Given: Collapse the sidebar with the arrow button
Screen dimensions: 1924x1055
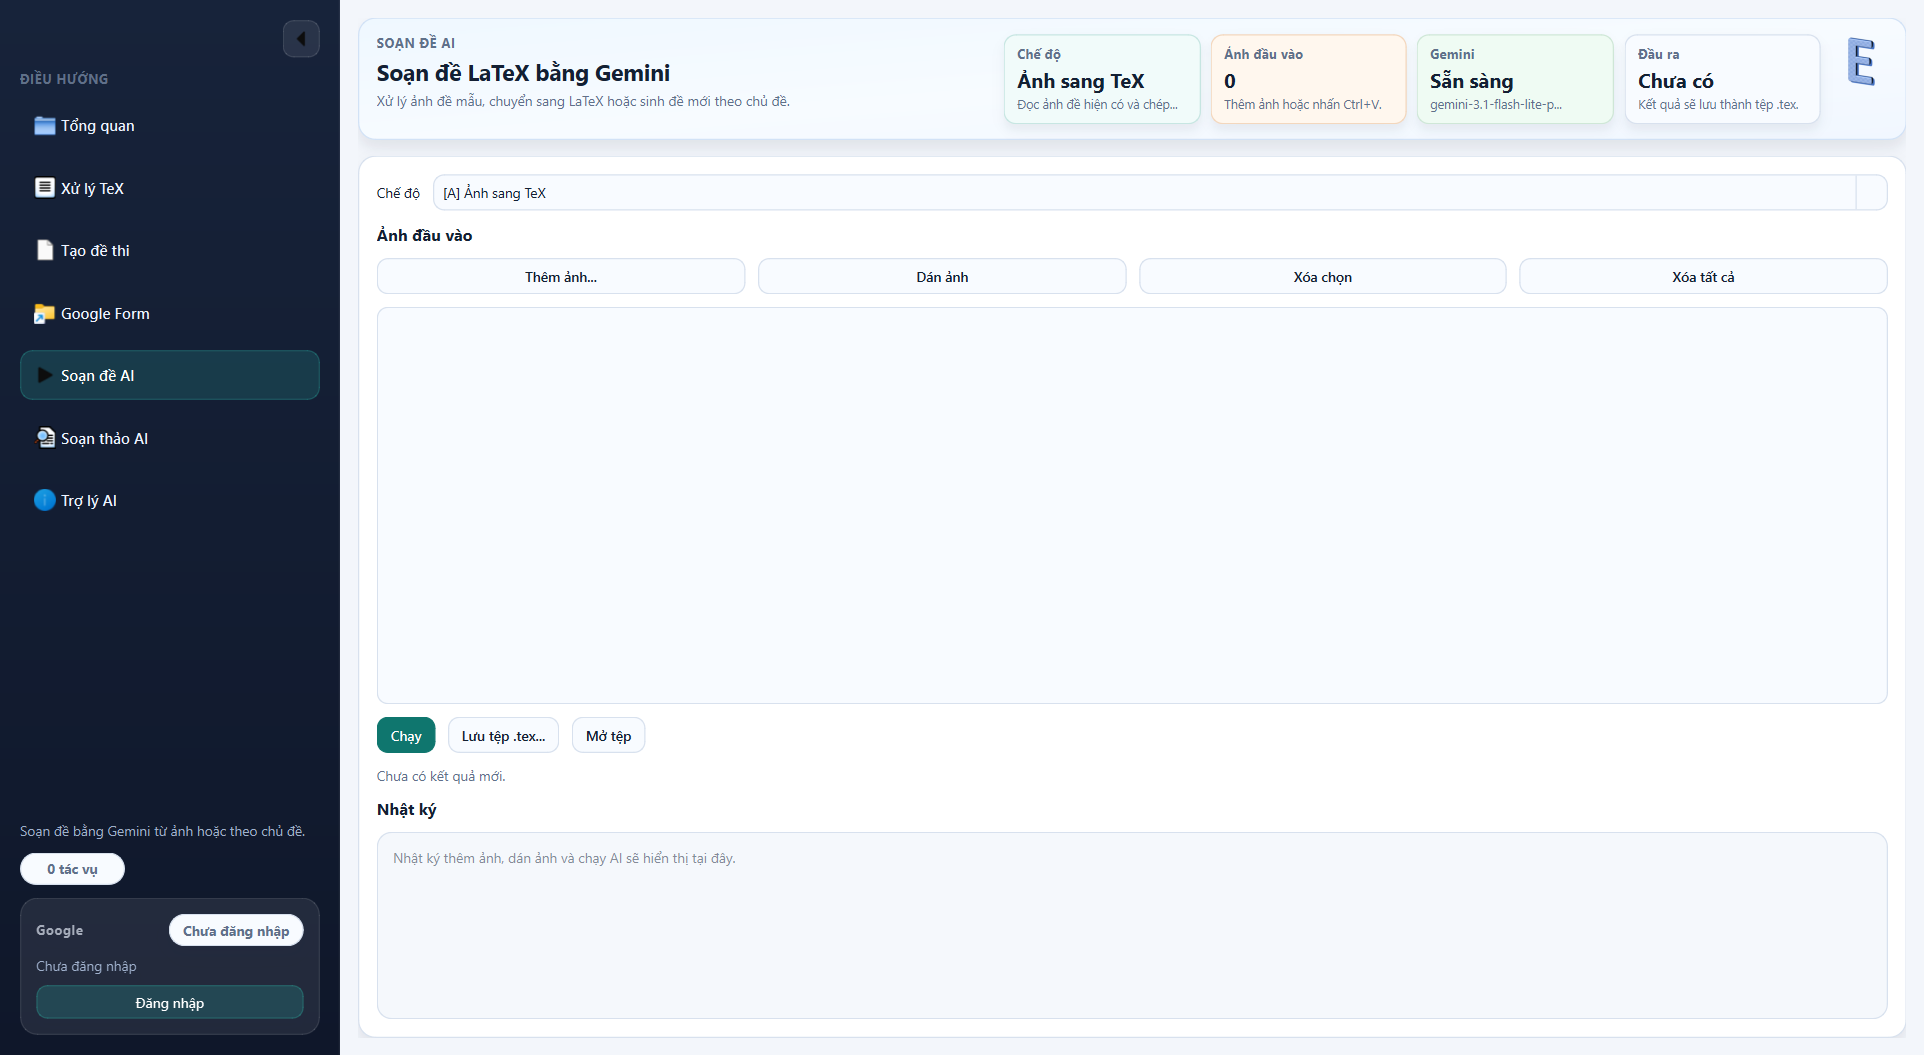Looking at the screenshot, I should 301,40.
